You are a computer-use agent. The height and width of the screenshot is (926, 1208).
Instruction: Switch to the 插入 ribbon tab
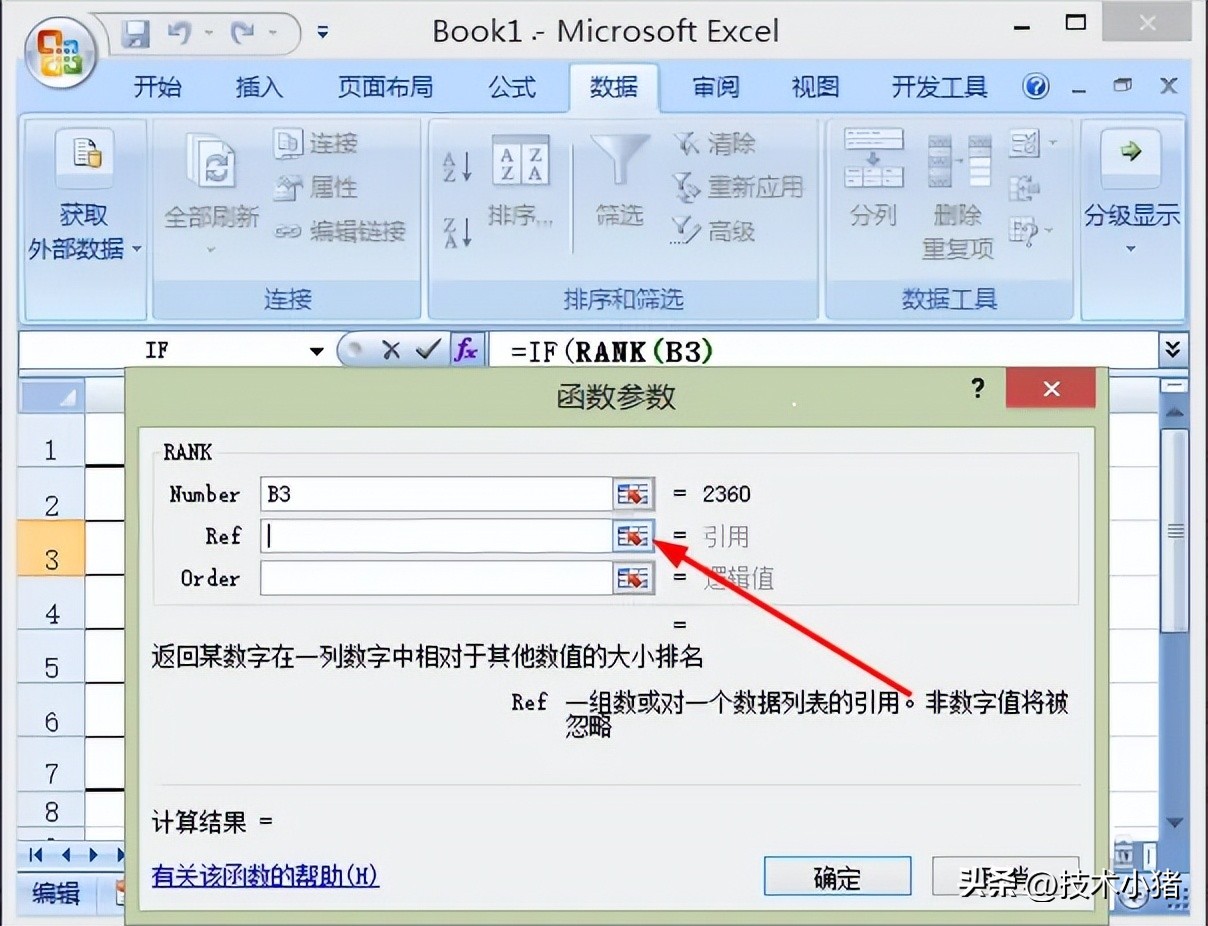pyautogui.click(x=259, y=88)
